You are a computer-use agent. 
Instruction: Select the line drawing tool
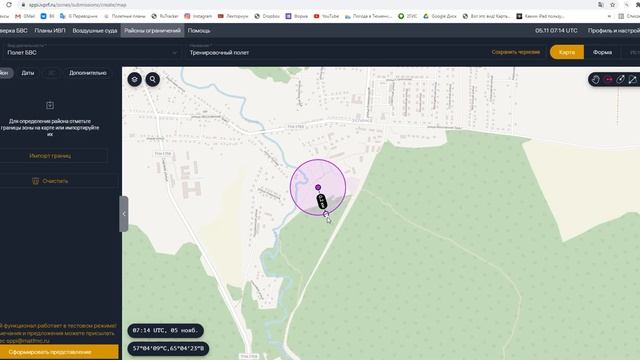tap(633, 80)
